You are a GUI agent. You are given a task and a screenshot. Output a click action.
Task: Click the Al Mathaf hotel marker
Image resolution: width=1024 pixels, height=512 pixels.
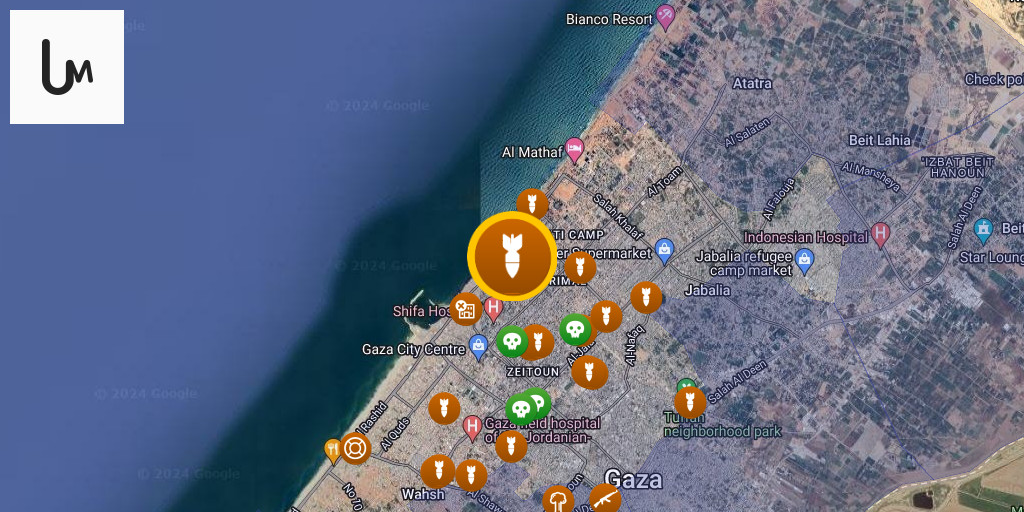click(x=574, y=150)
